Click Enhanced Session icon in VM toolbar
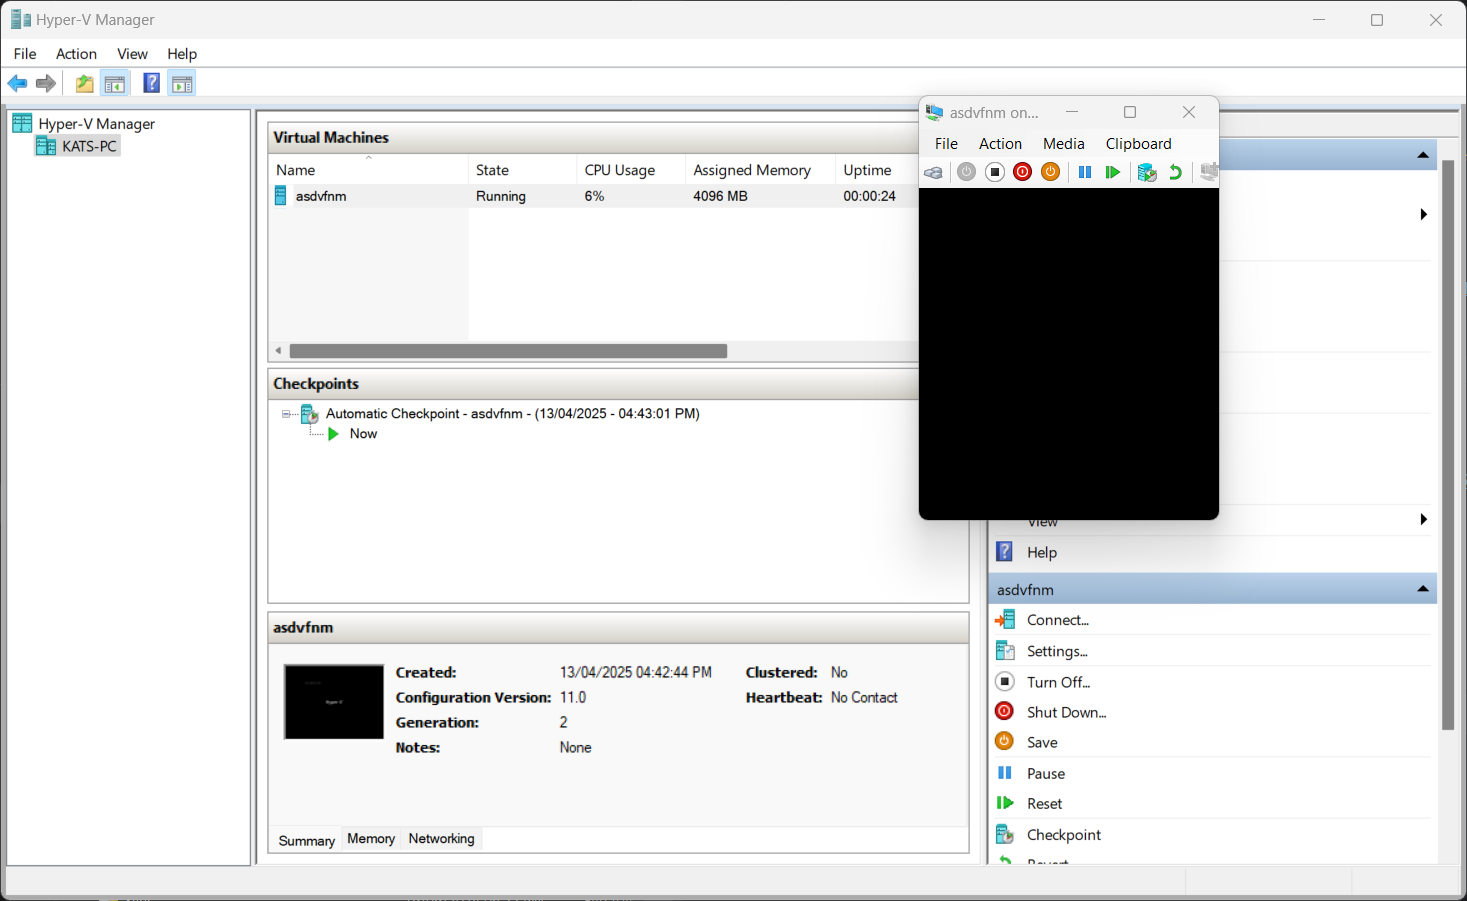The height and width of the screenshot is (901, 1467). pos(1208,172)
